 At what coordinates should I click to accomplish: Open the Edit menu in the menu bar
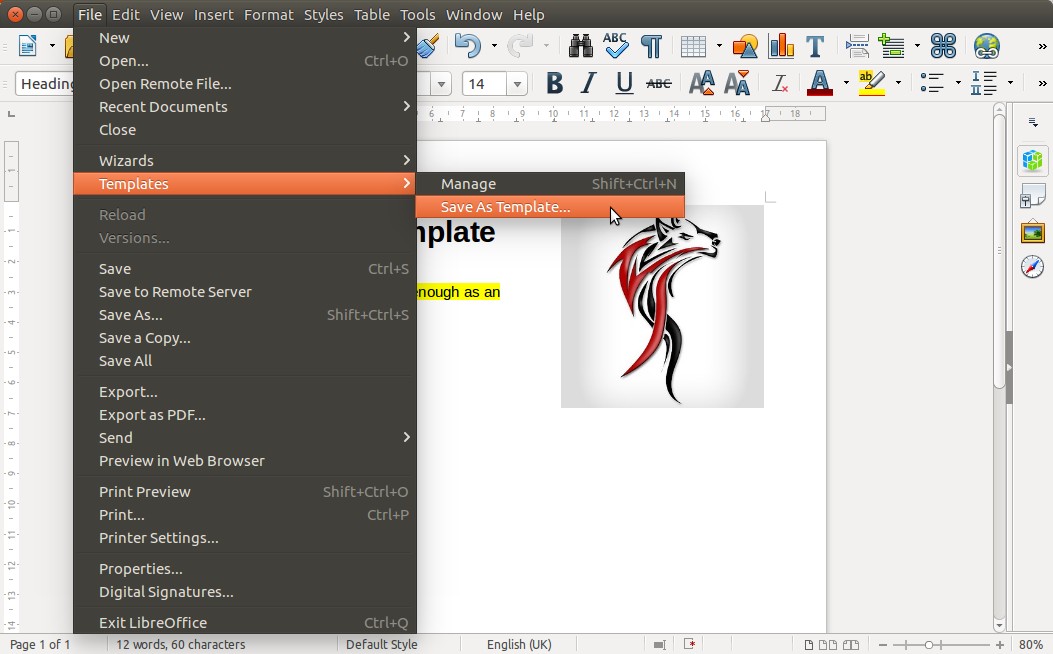click(x=126, y=14)
